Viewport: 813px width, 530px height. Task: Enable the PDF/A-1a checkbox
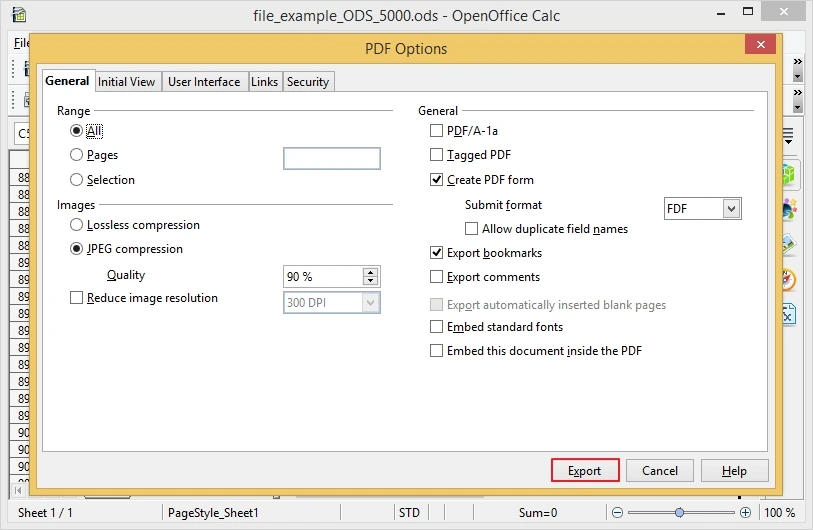point(437,131)
